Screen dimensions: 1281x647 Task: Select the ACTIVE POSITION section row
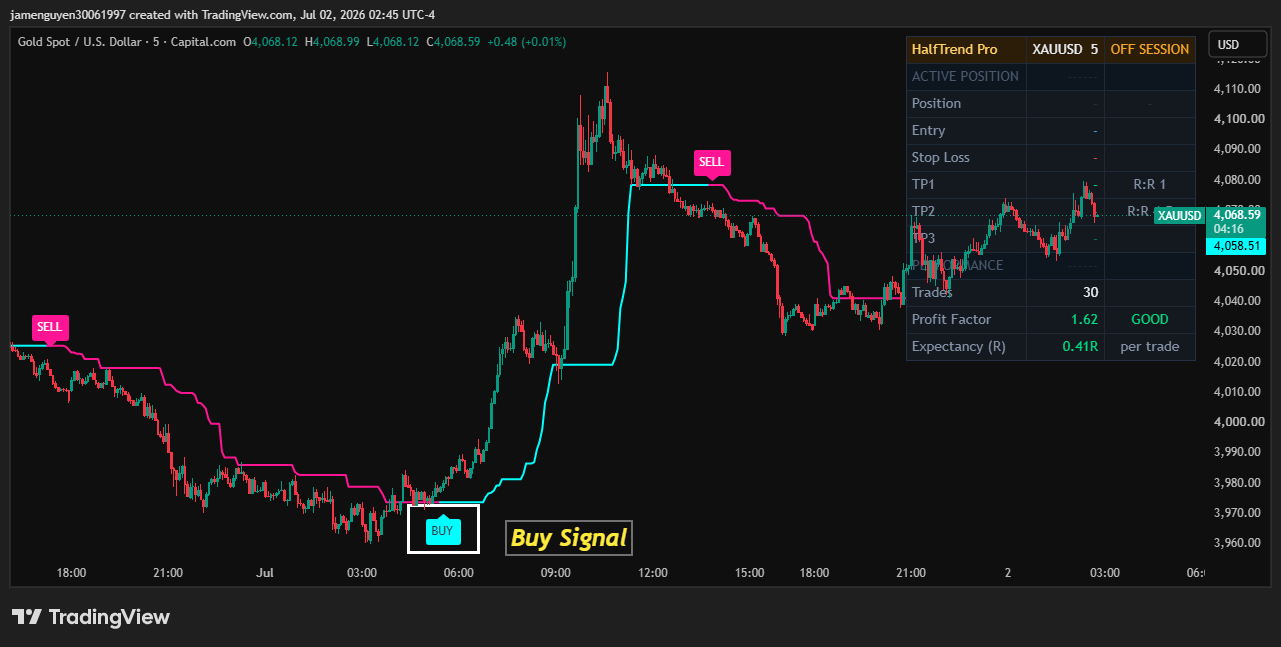(1050, 76)
